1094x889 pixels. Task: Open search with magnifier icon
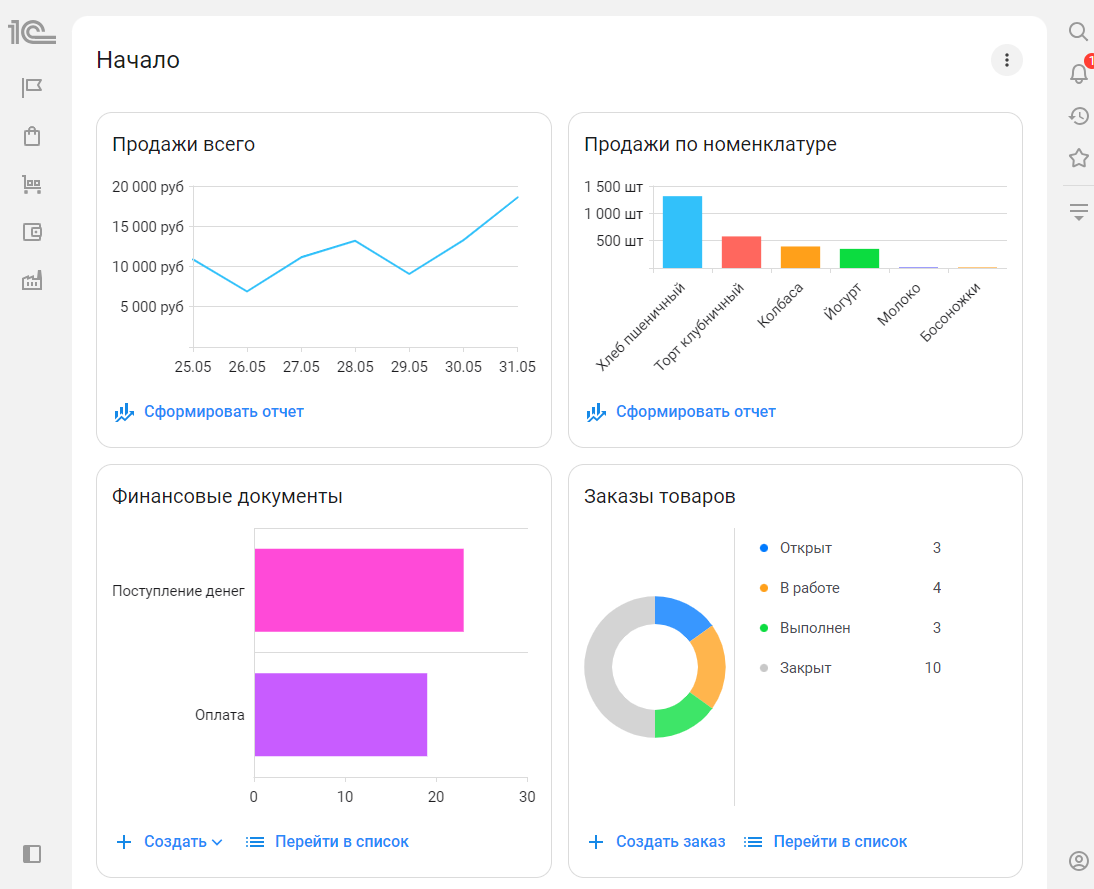(x=1078, y=31)
